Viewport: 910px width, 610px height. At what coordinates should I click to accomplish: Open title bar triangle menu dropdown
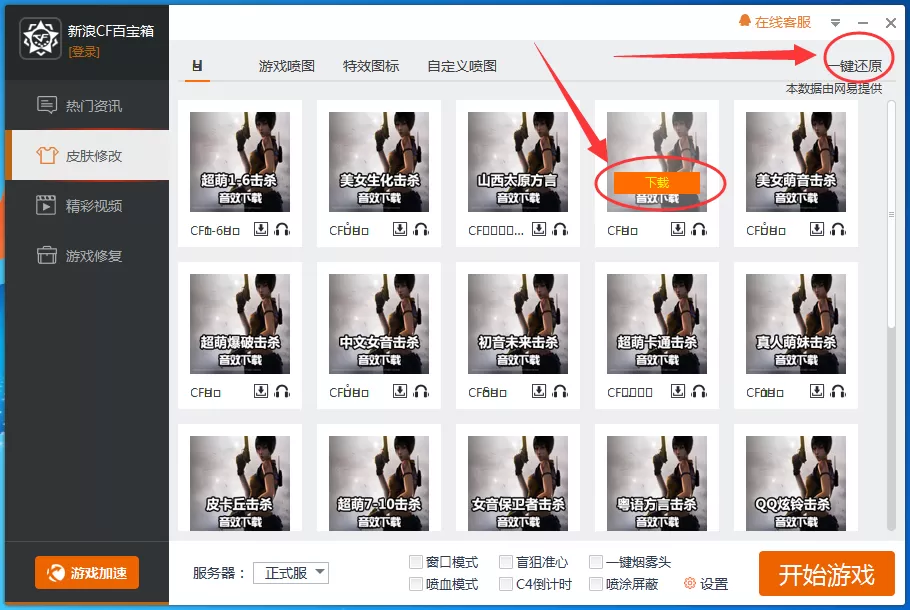coord(835,23)
